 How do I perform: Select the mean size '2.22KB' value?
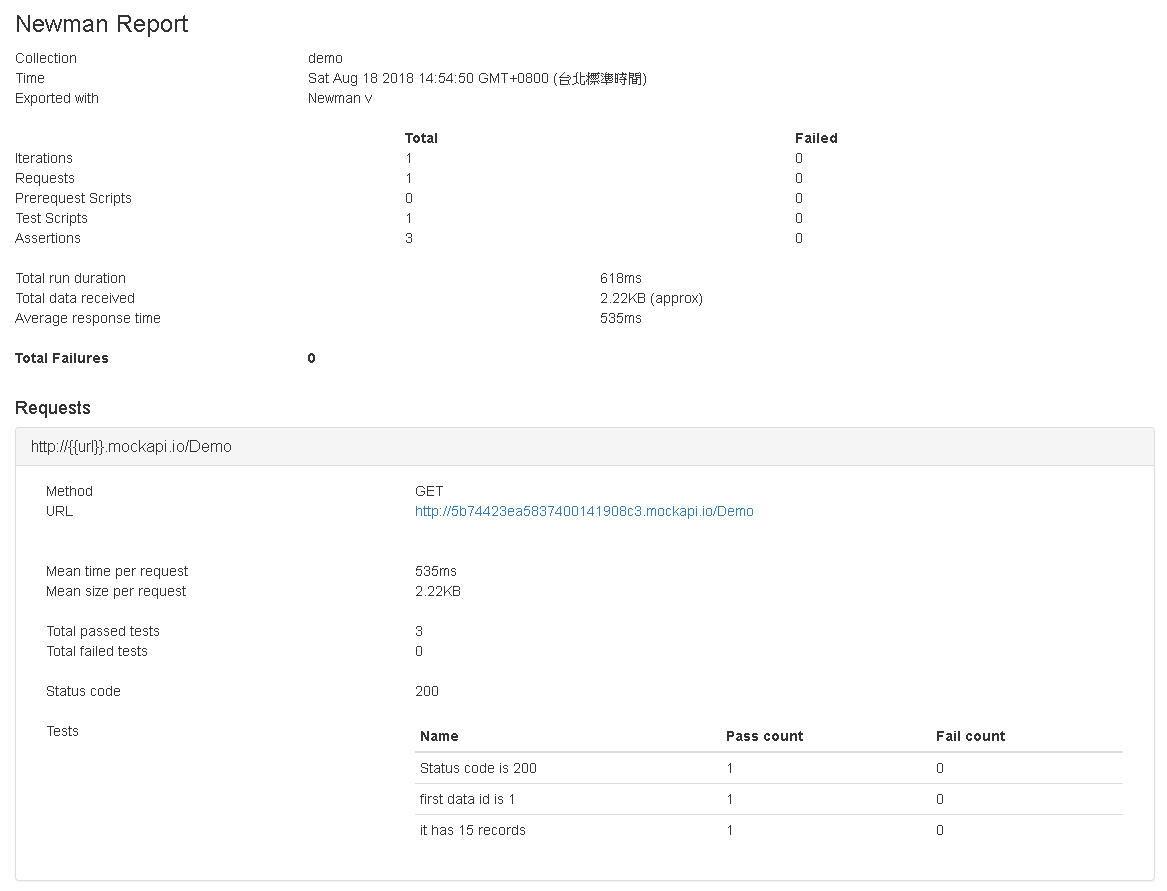(438, 591)
